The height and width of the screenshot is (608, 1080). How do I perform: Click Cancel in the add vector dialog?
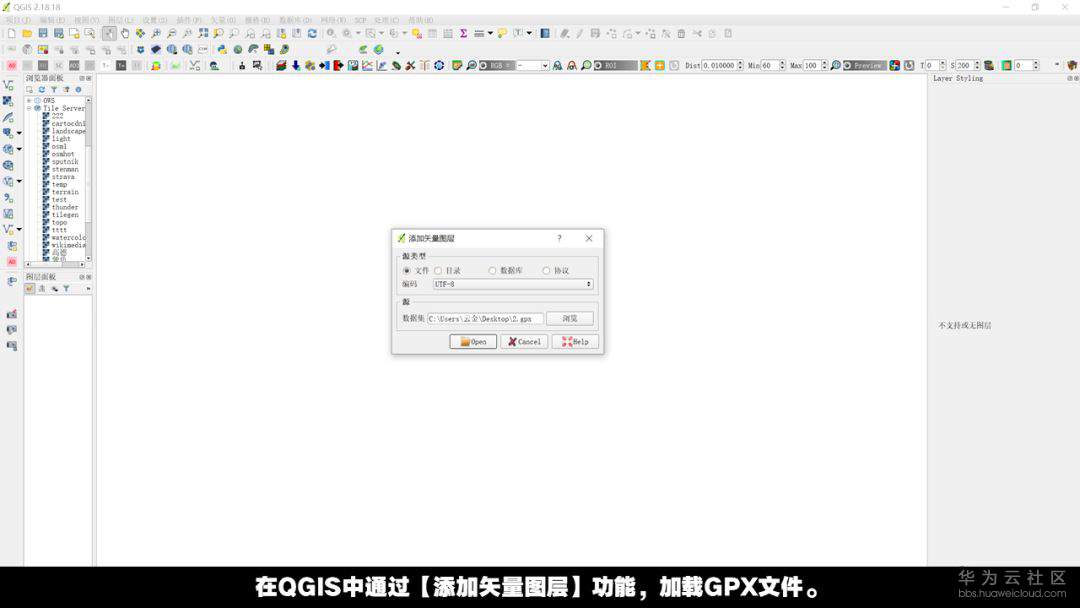tap(524, 342)
